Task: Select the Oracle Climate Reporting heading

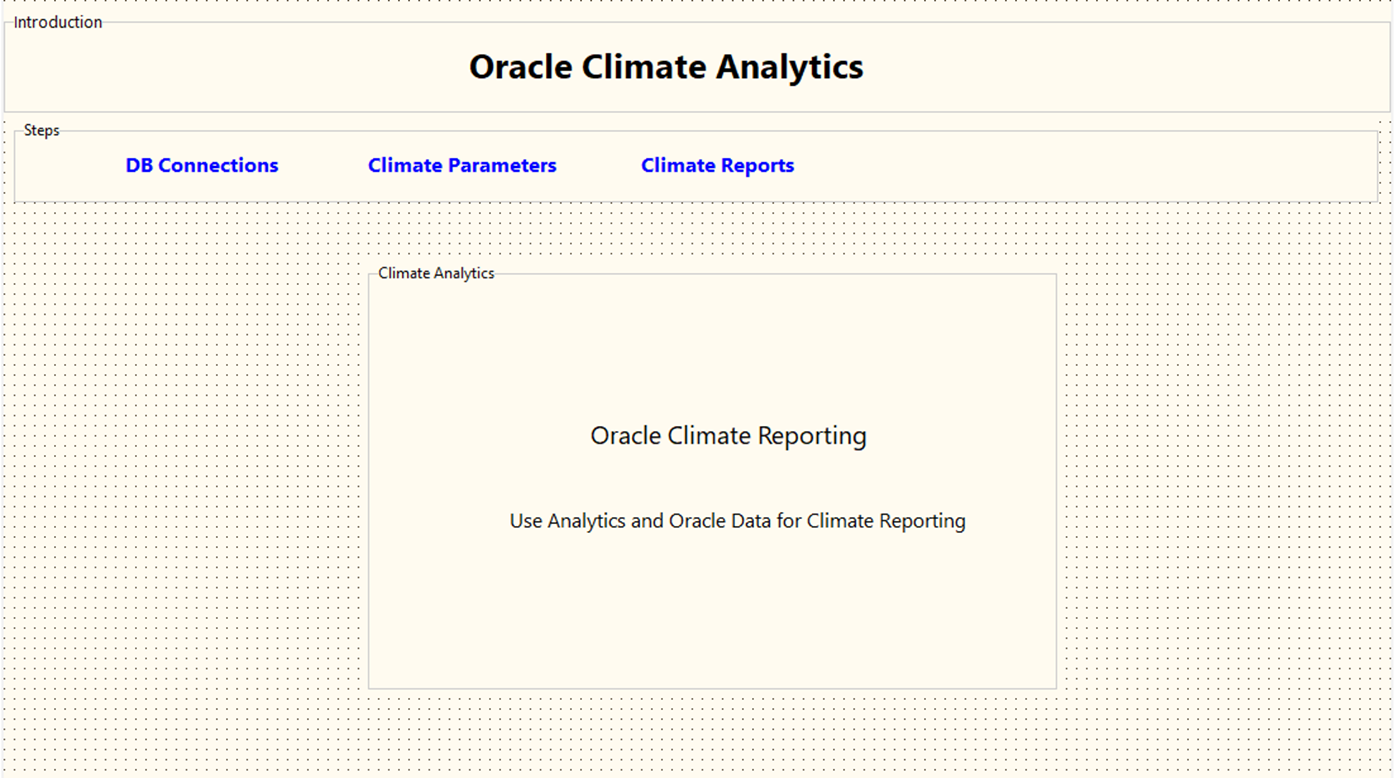Action: [728, 436]
